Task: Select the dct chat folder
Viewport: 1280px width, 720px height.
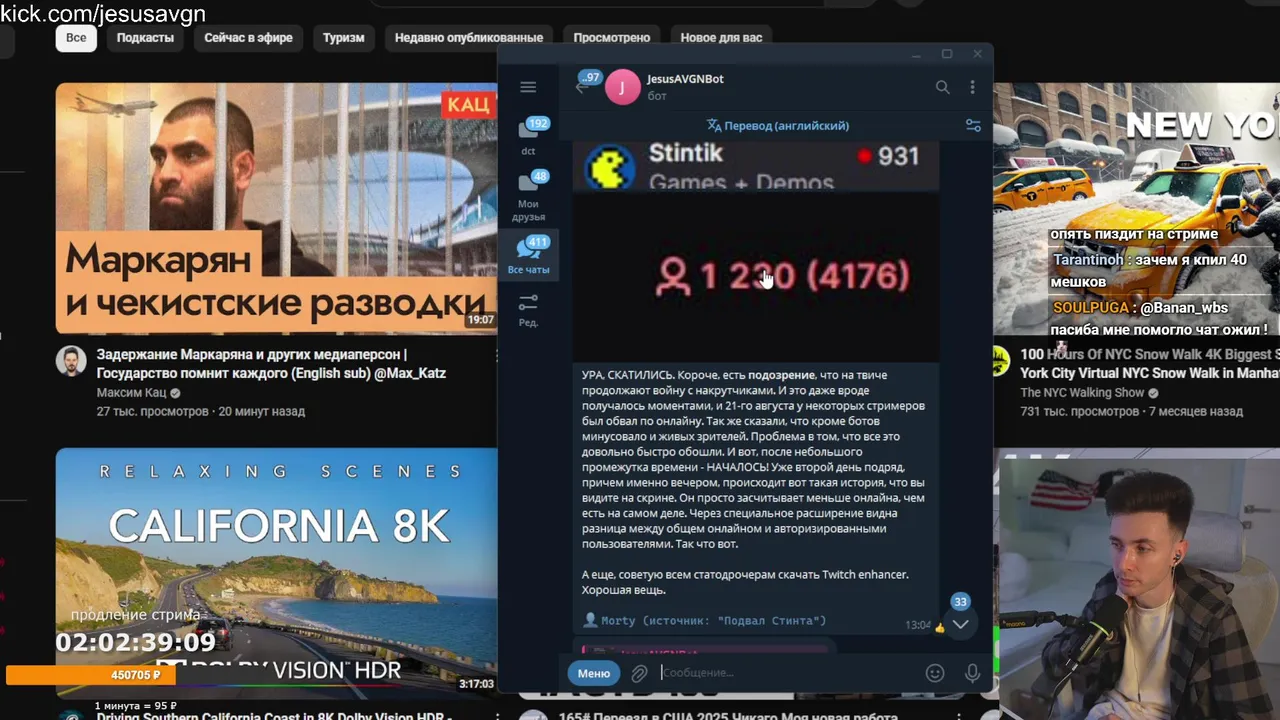Action: pos(528,136)
